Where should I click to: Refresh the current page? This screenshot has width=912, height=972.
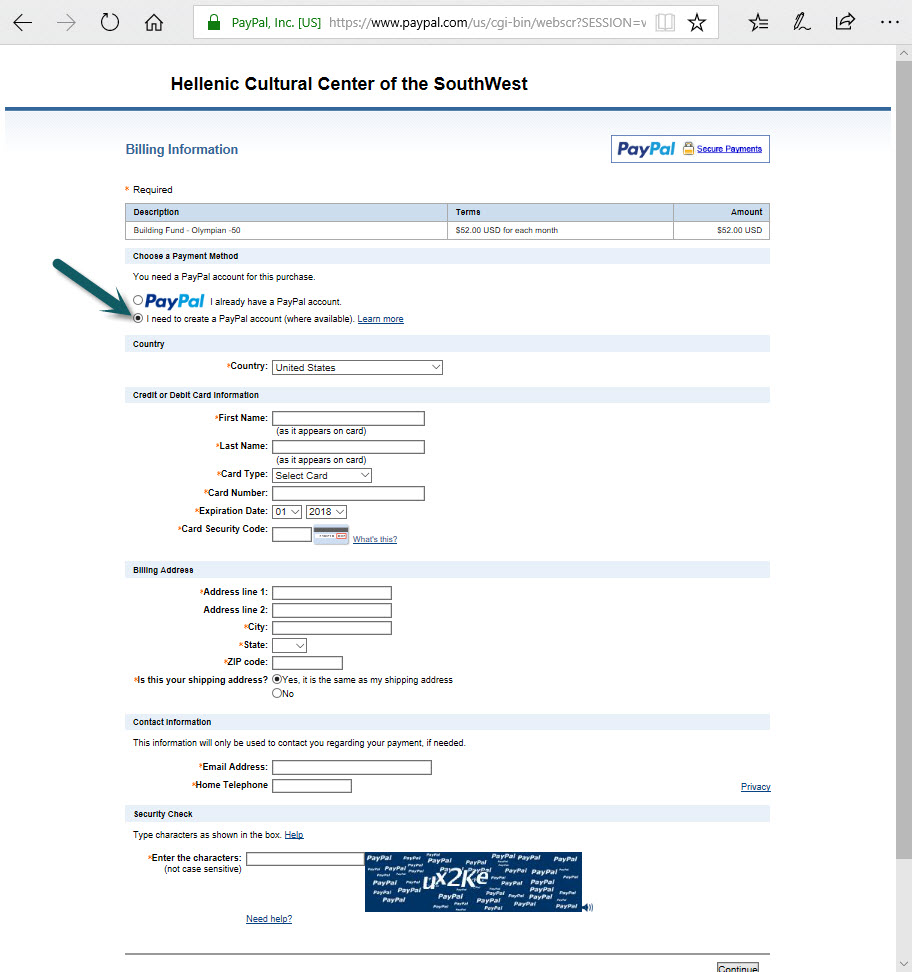[x=110, y=23]
